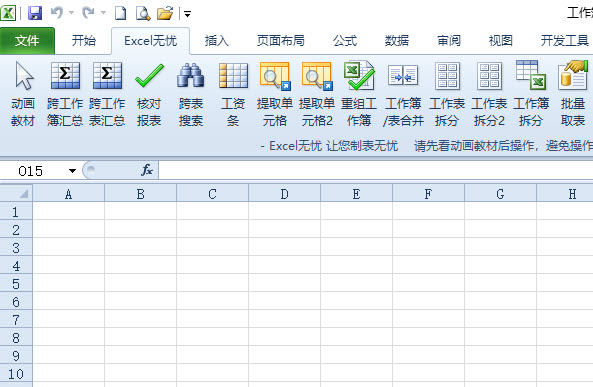Launch 跨工作表汇总 cross-sheet summary

point(107,94)
